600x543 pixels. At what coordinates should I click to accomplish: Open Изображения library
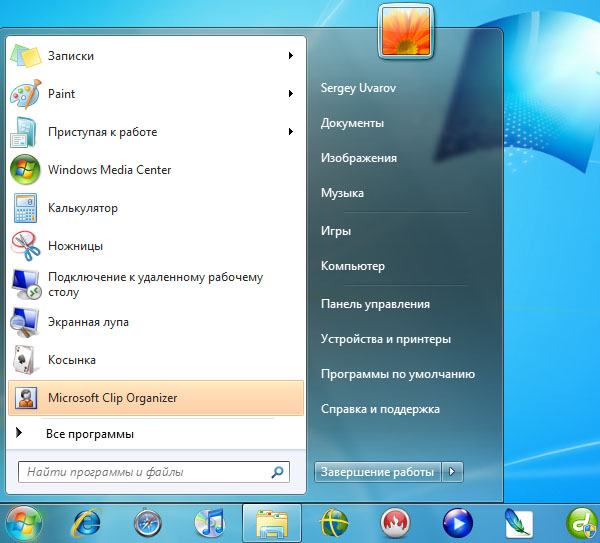coord(359,158)
